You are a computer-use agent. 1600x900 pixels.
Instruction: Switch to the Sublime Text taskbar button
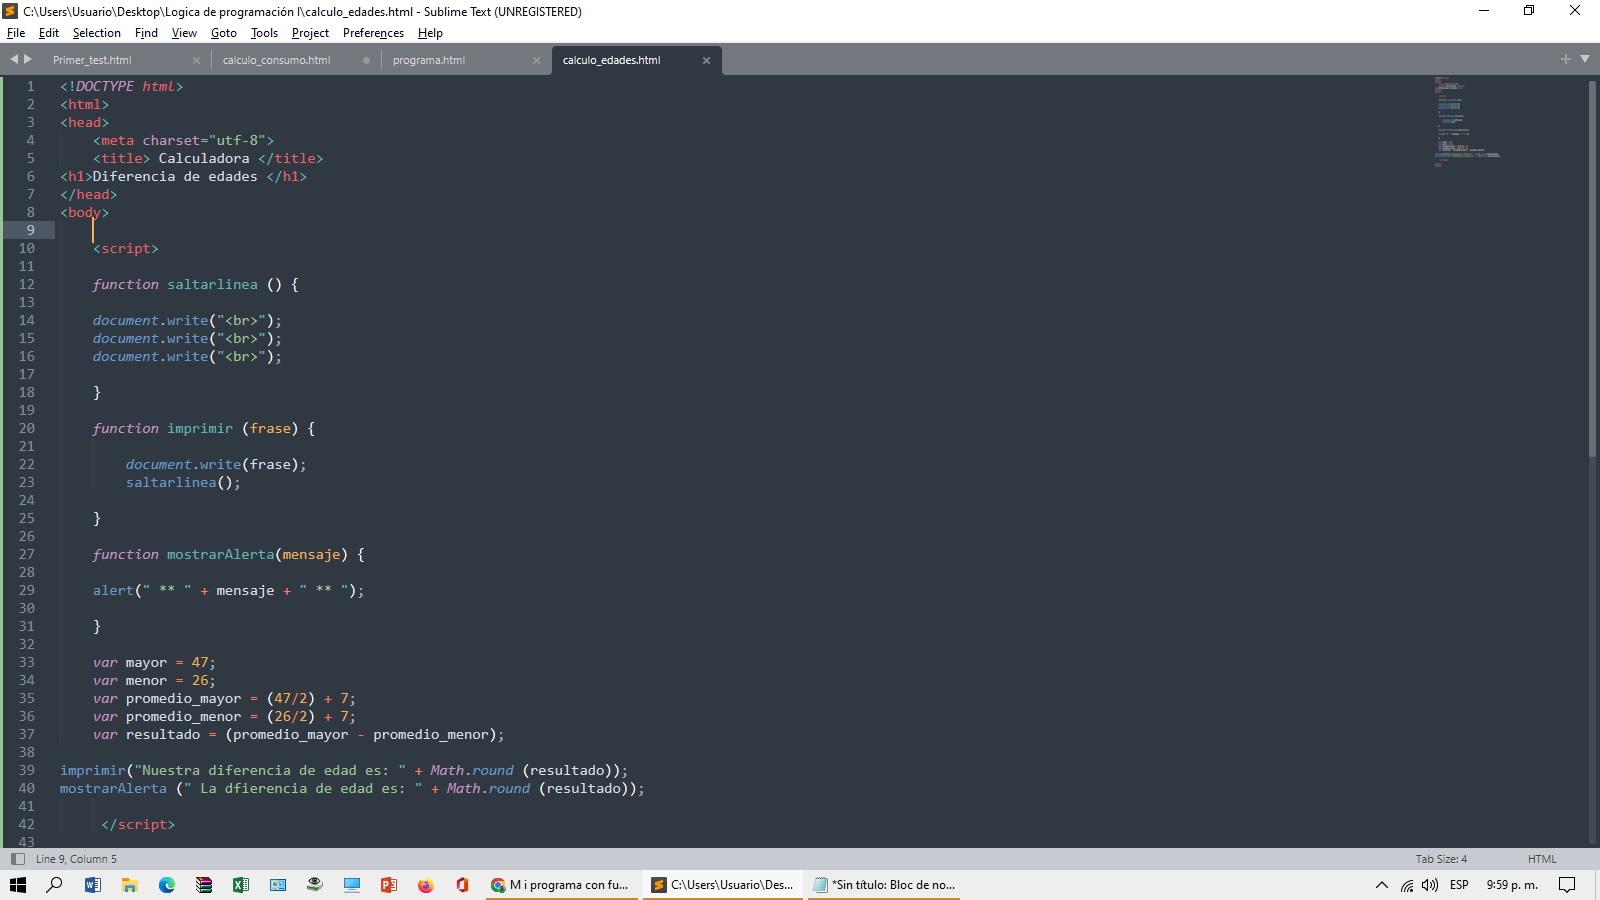(723, 885)
